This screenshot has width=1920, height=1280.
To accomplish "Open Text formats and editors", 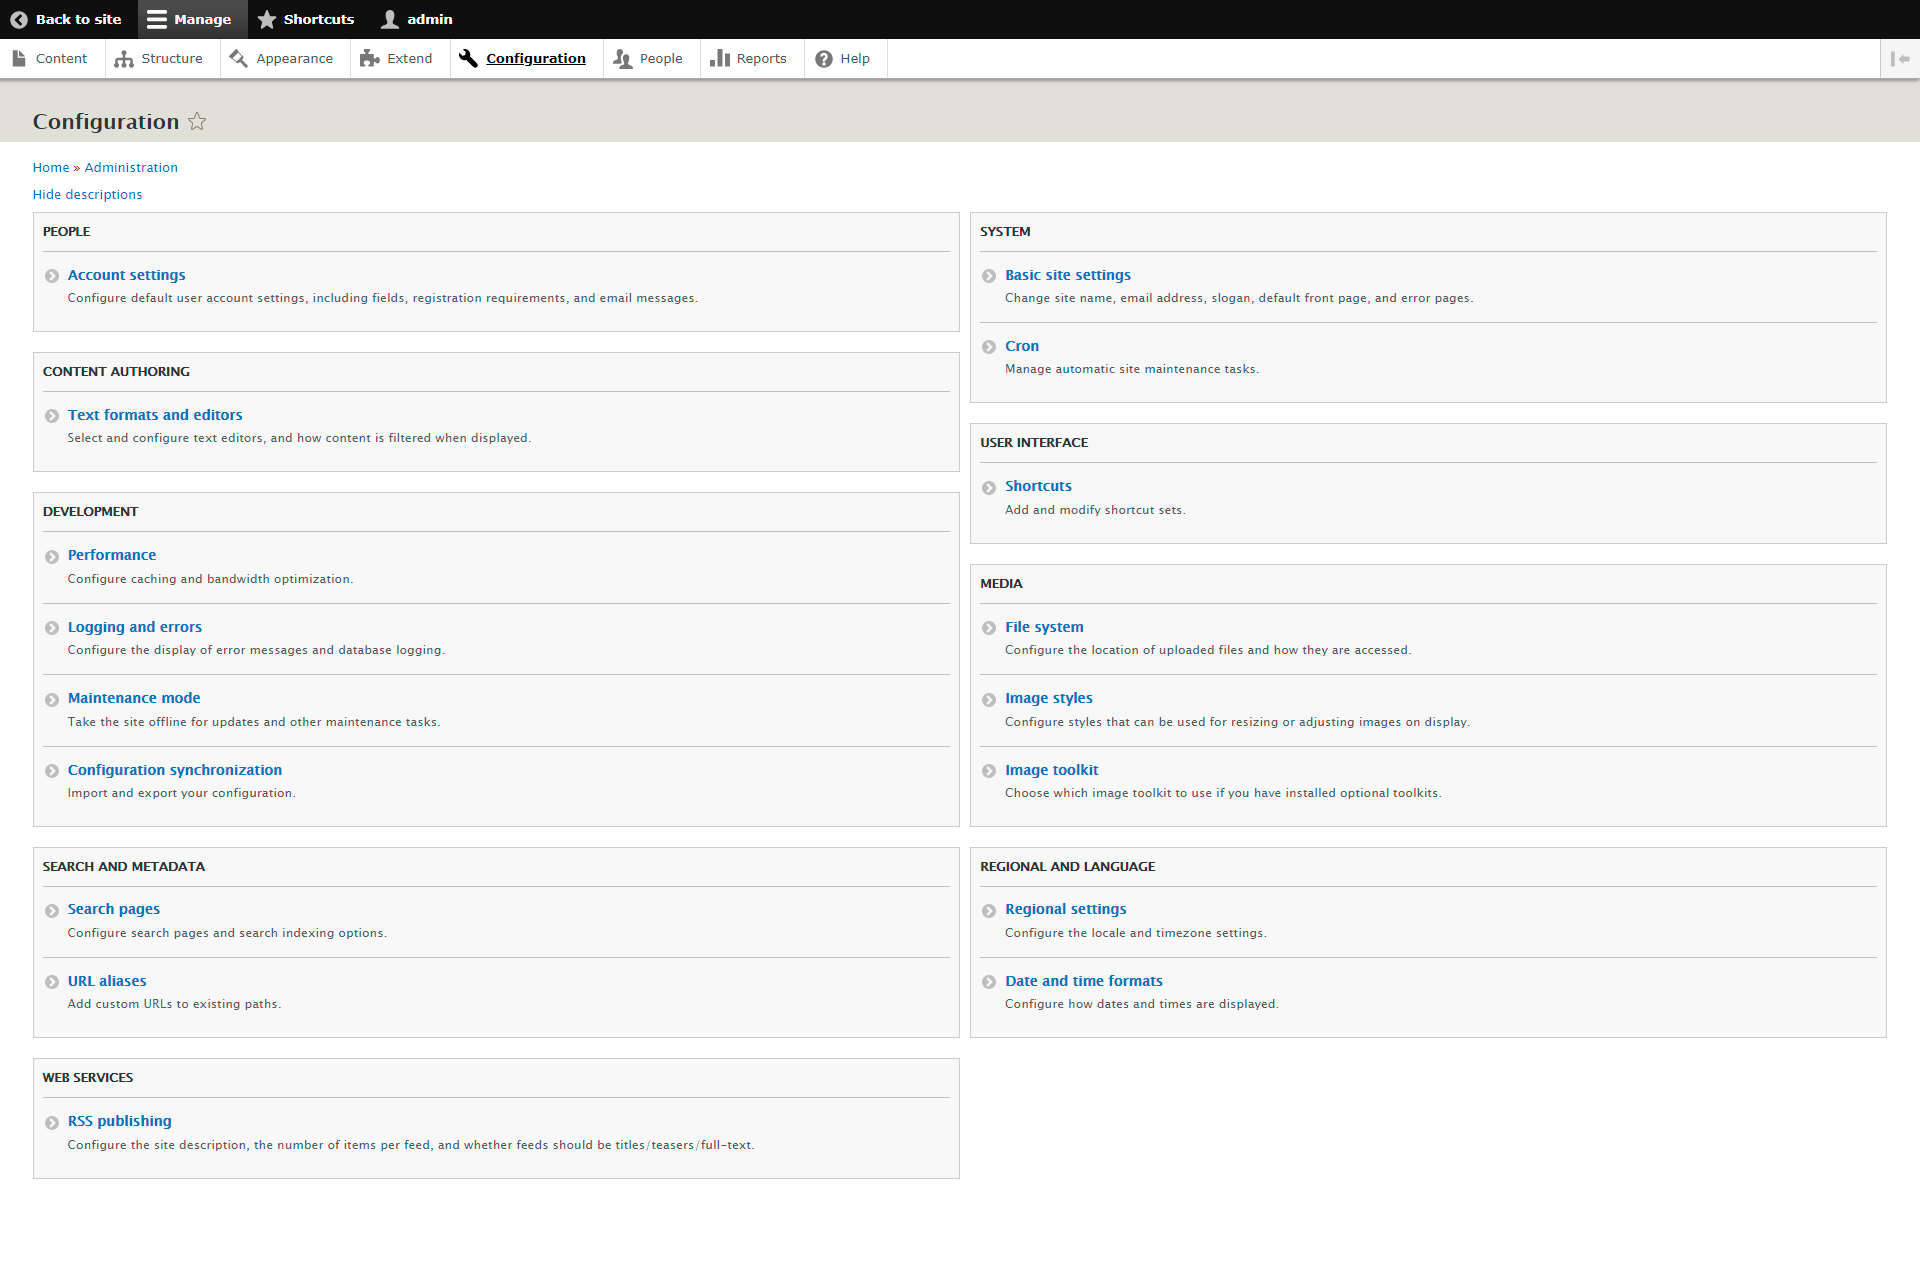I will point(155,415).
